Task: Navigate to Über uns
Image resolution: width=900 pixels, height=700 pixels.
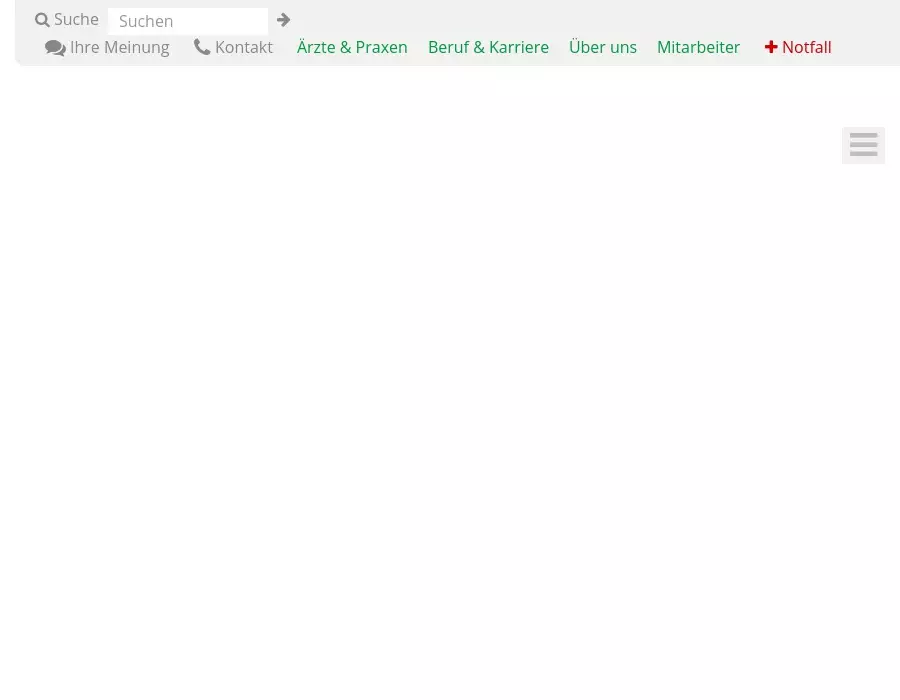Action: (x=602, y=47)
